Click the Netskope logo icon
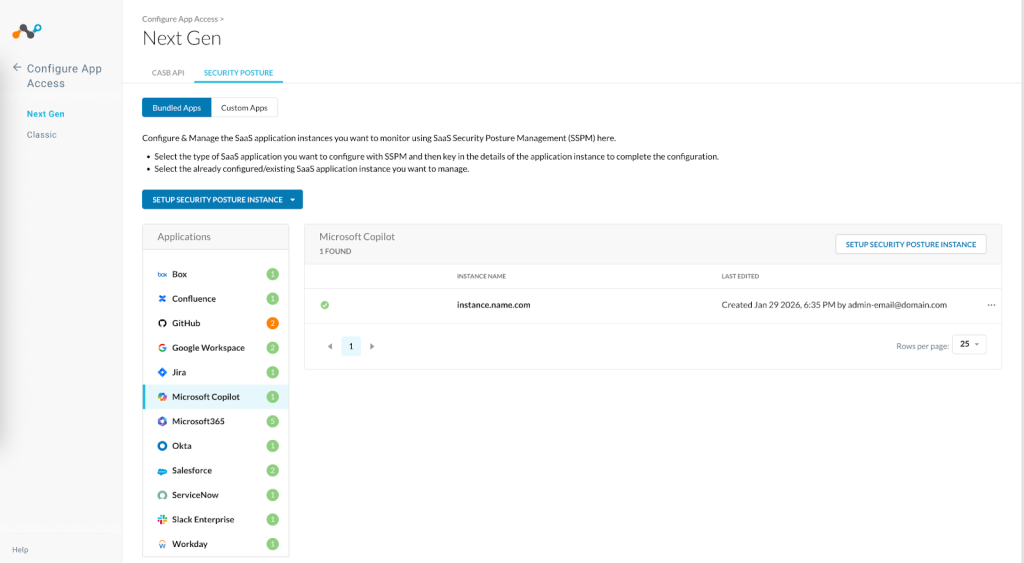 [x=27, y=31]
